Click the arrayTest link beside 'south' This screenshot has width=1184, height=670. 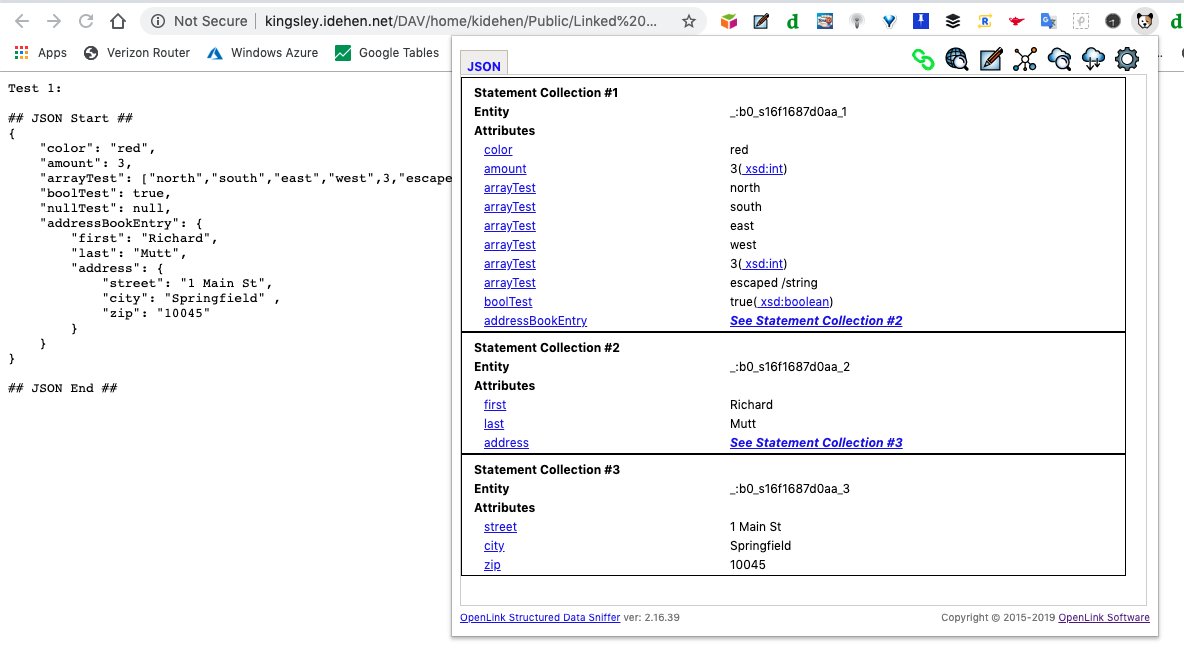(x=510, y=206)
